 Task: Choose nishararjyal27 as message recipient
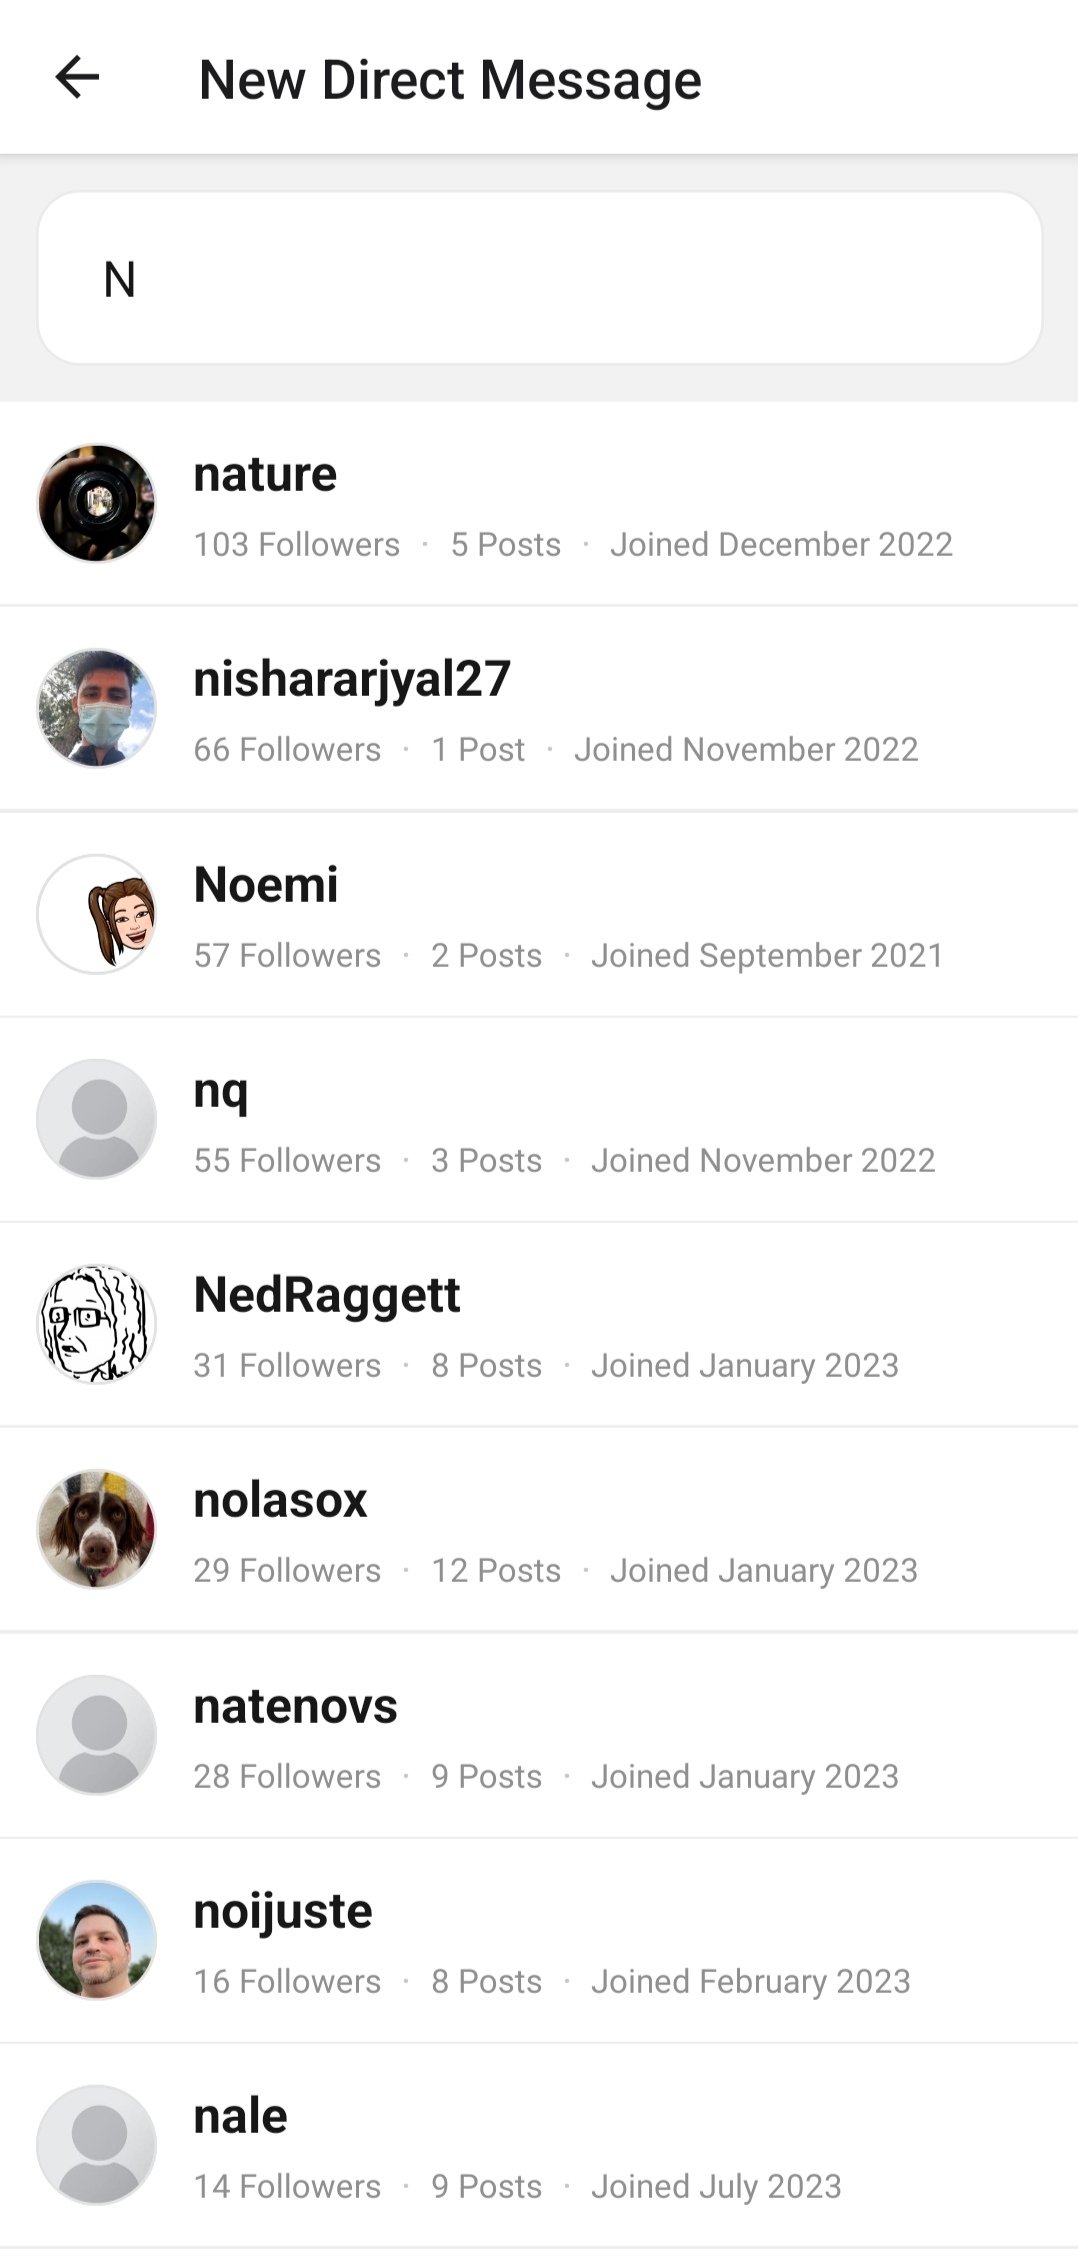pos(352,680)
